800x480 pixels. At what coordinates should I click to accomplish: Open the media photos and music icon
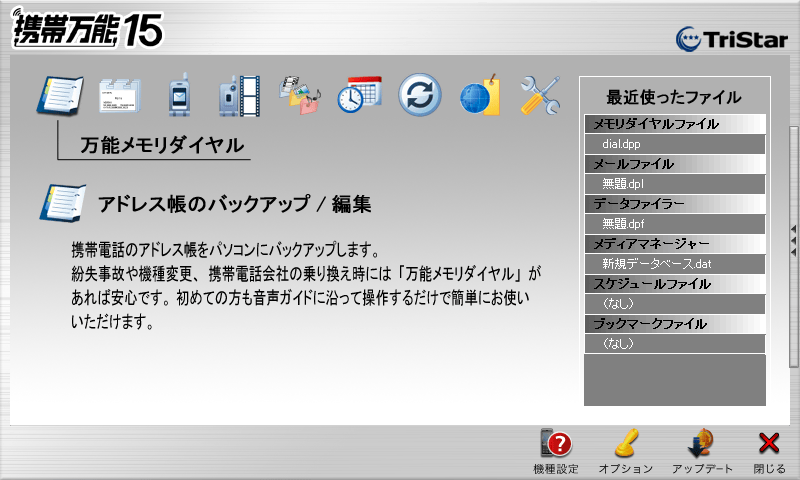pyautogui.click(x=300, y=95)
